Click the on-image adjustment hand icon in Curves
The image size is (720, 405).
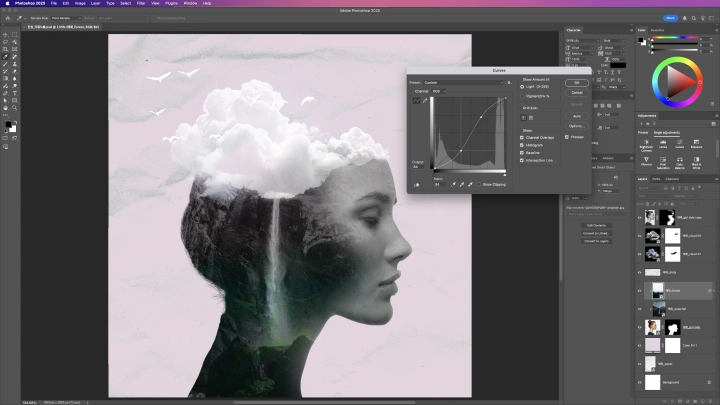[416, 185]
